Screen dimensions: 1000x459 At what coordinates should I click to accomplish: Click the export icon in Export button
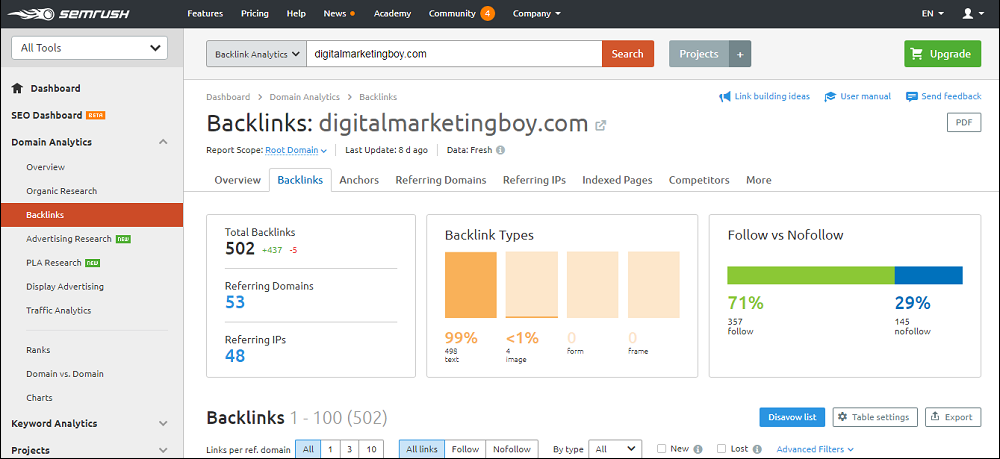point(935,417)
